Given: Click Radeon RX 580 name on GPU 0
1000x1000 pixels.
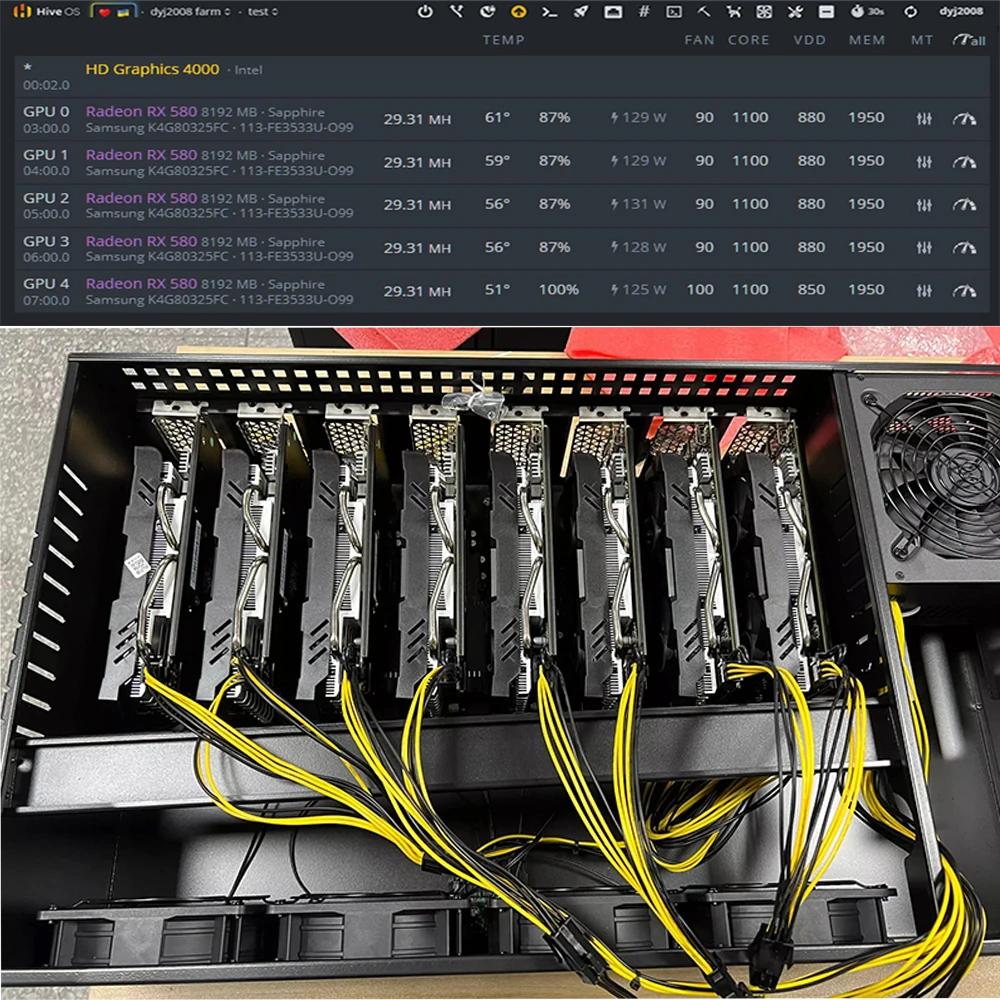Looking at the screenshot, I should pyautogui.click(x=142, y=111).
